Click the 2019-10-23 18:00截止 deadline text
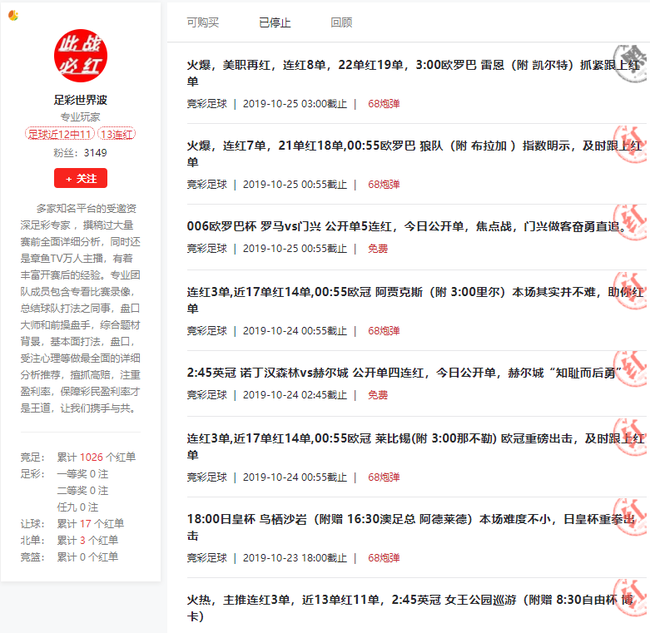This screenshot has width=650, height=633. 295,558
